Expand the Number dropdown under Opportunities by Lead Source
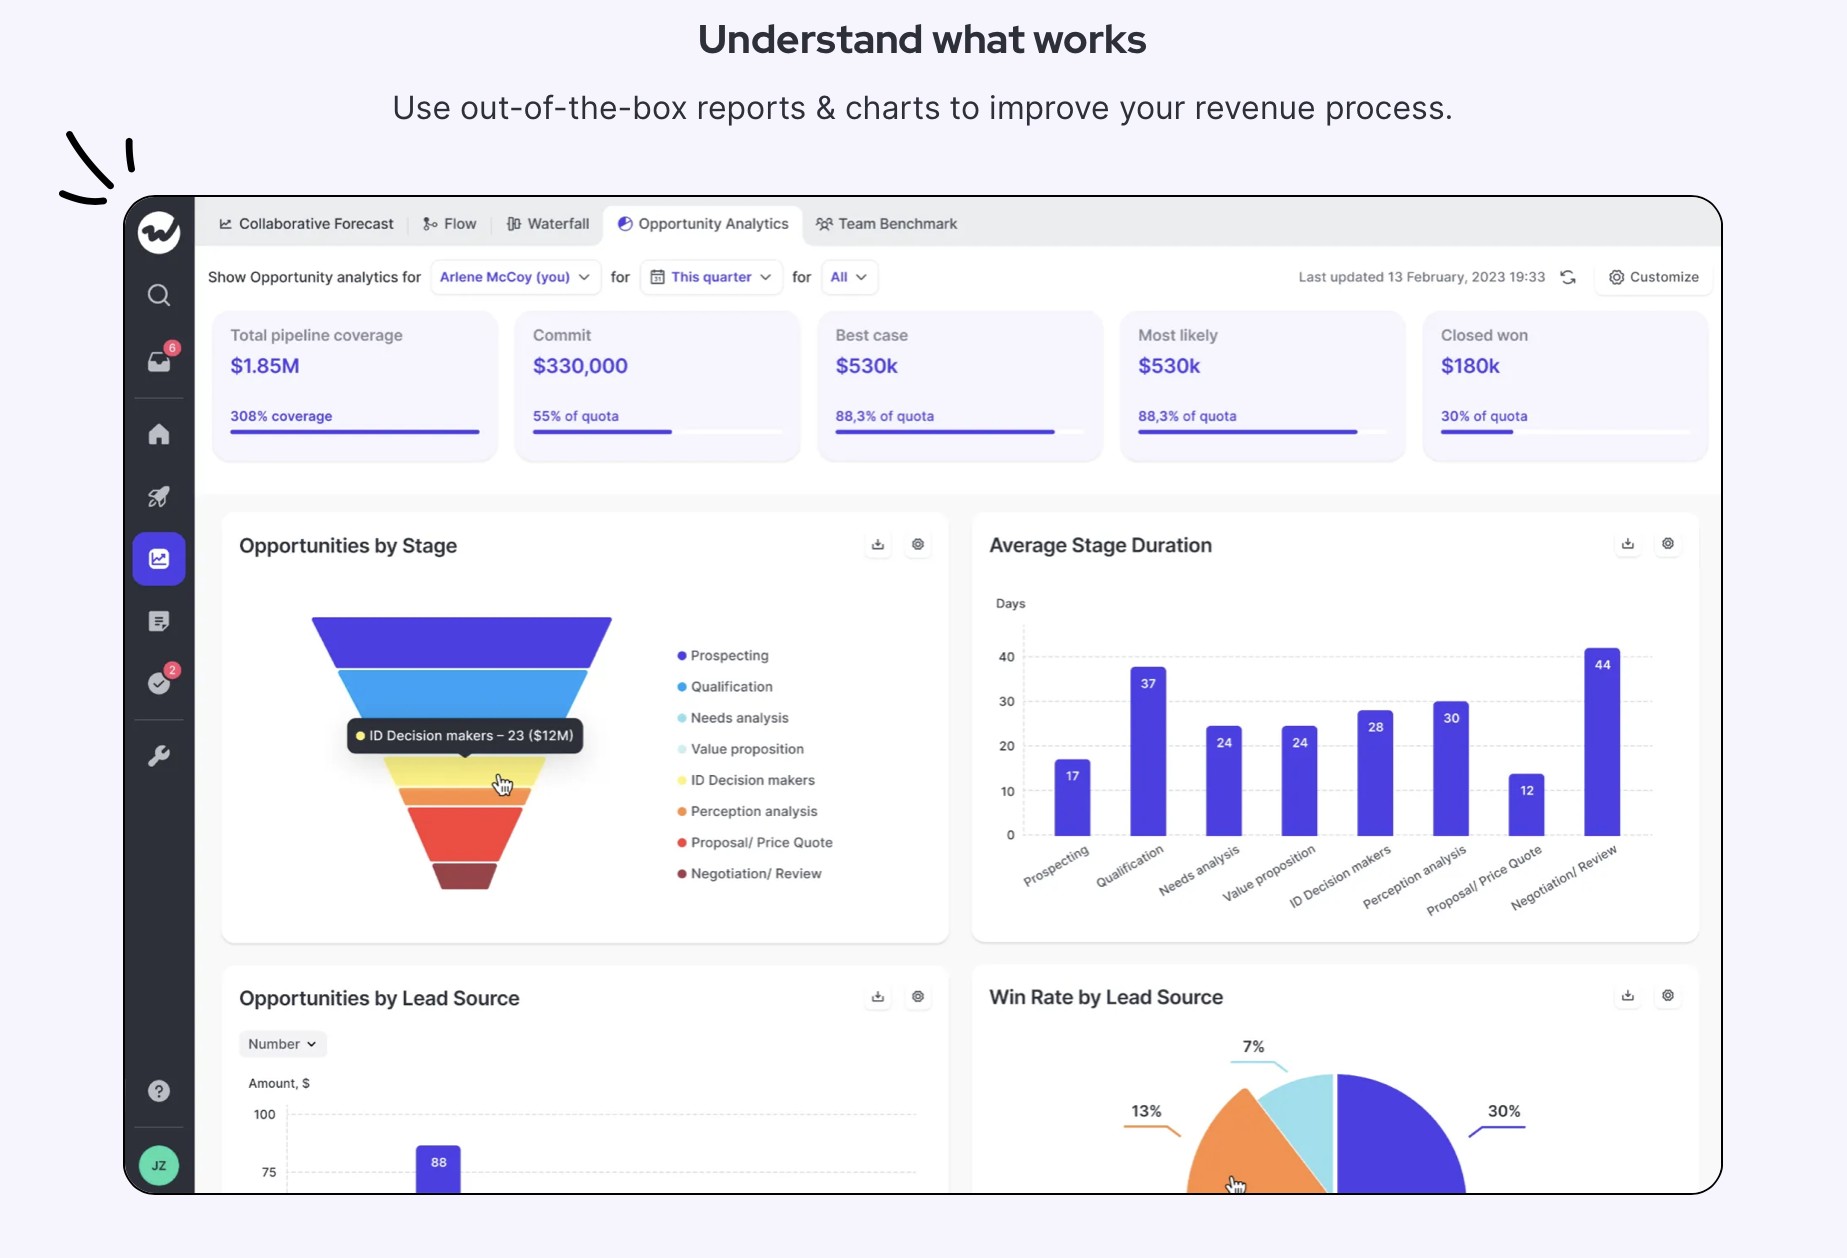Viewport: 1847px width, 1258px height. (282, 1043)
